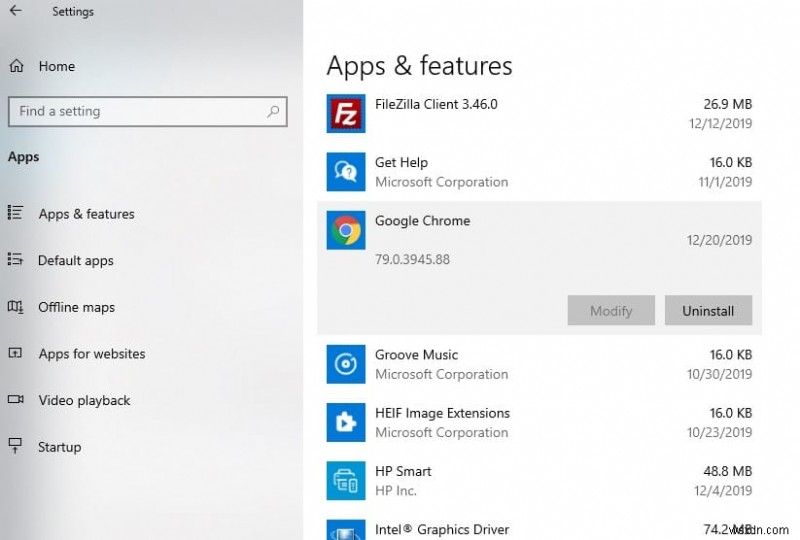
Task: Click the FileZilla Client app icon
Action: point(346,113)
